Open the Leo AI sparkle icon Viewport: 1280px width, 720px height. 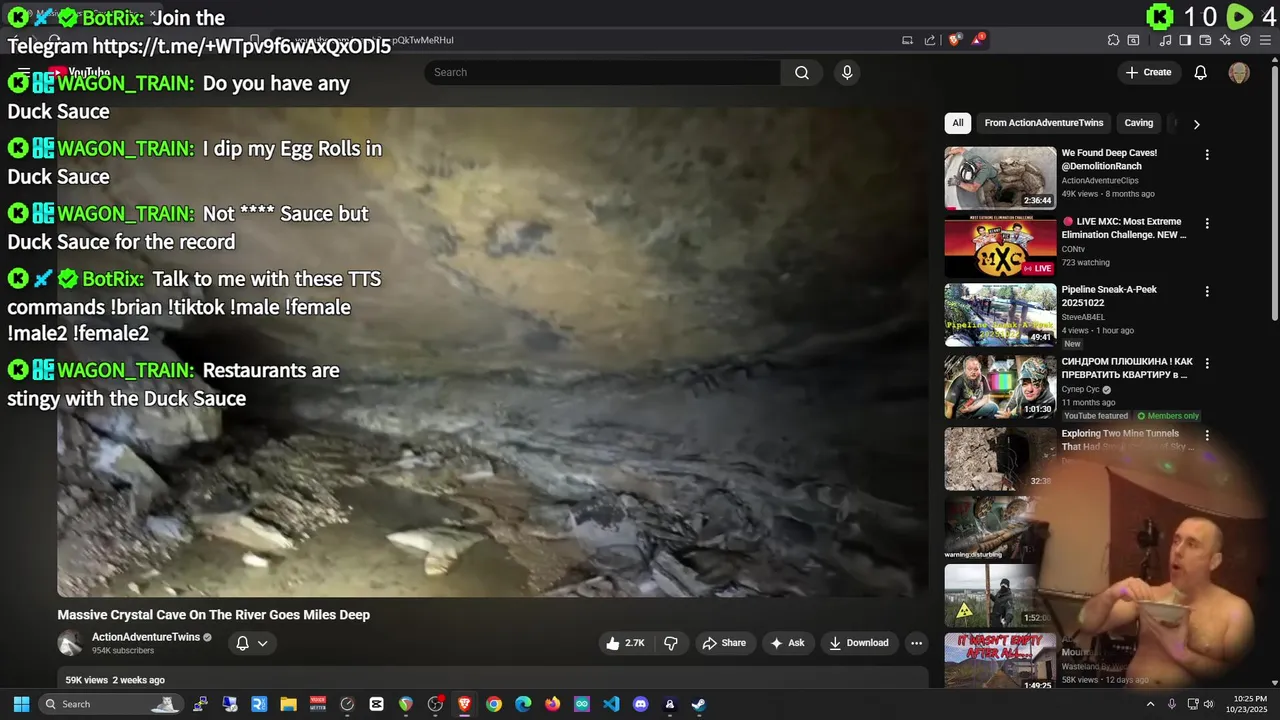1225,40
